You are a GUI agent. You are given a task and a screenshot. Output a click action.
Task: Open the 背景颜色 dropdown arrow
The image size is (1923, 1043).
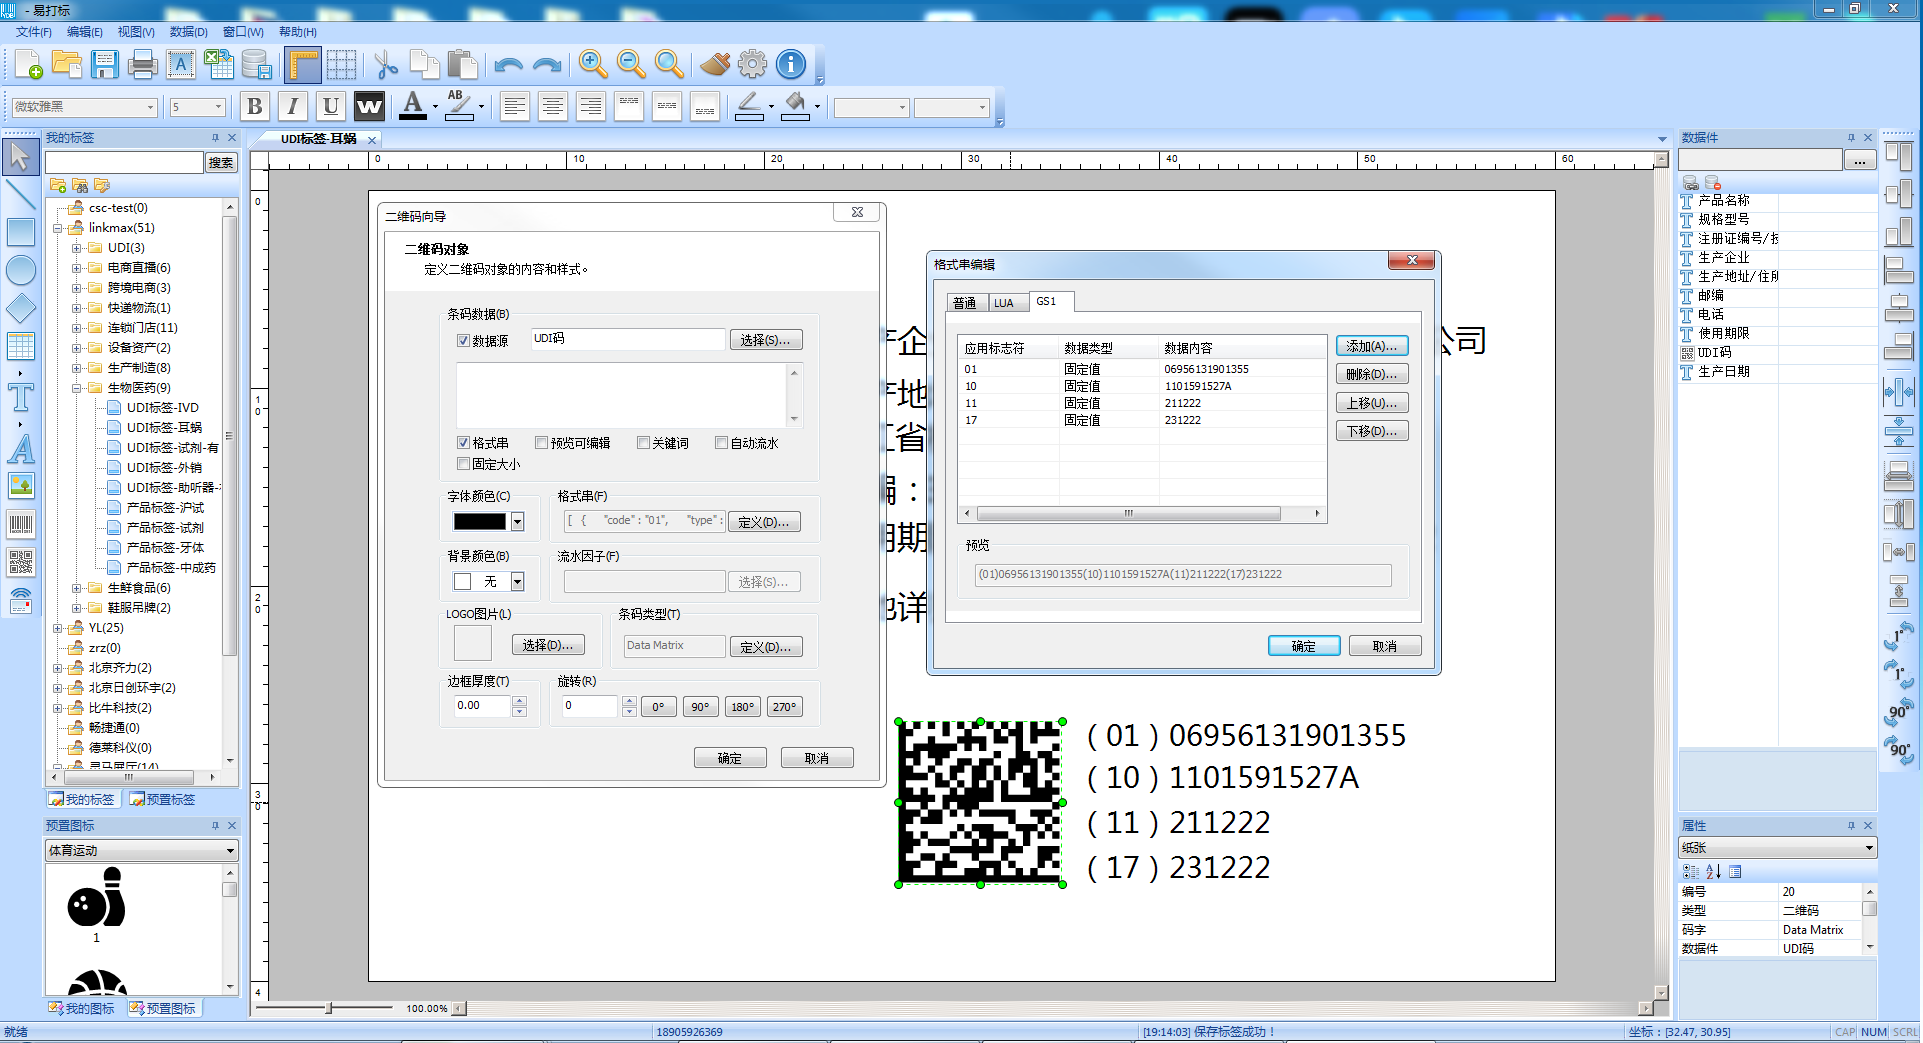click(x=517, y=582)
